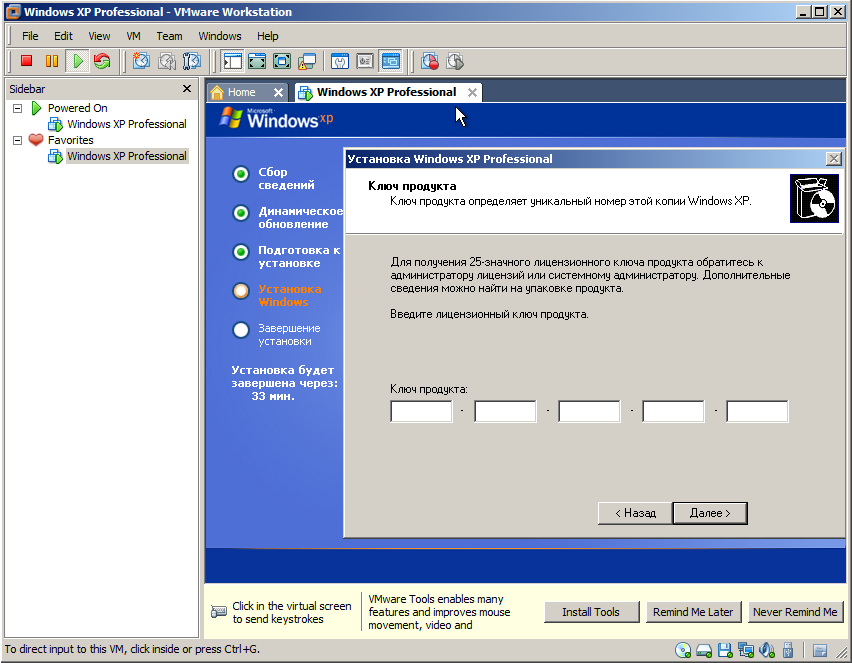This screenshot has width=852, height=663.
Task: Click the fifth product key field
Action: pyautogui.click(x=757, y=411)
